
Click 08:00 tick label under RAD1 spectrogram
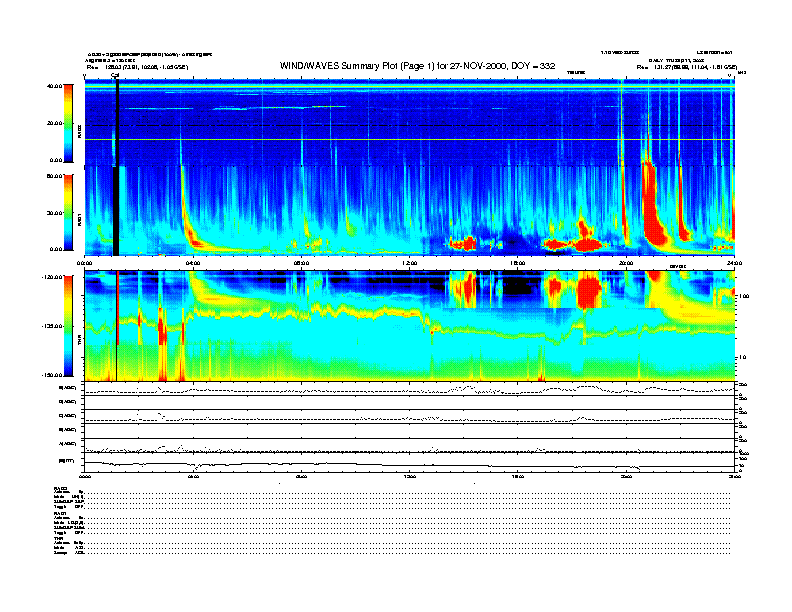click(x=301, y=263)
